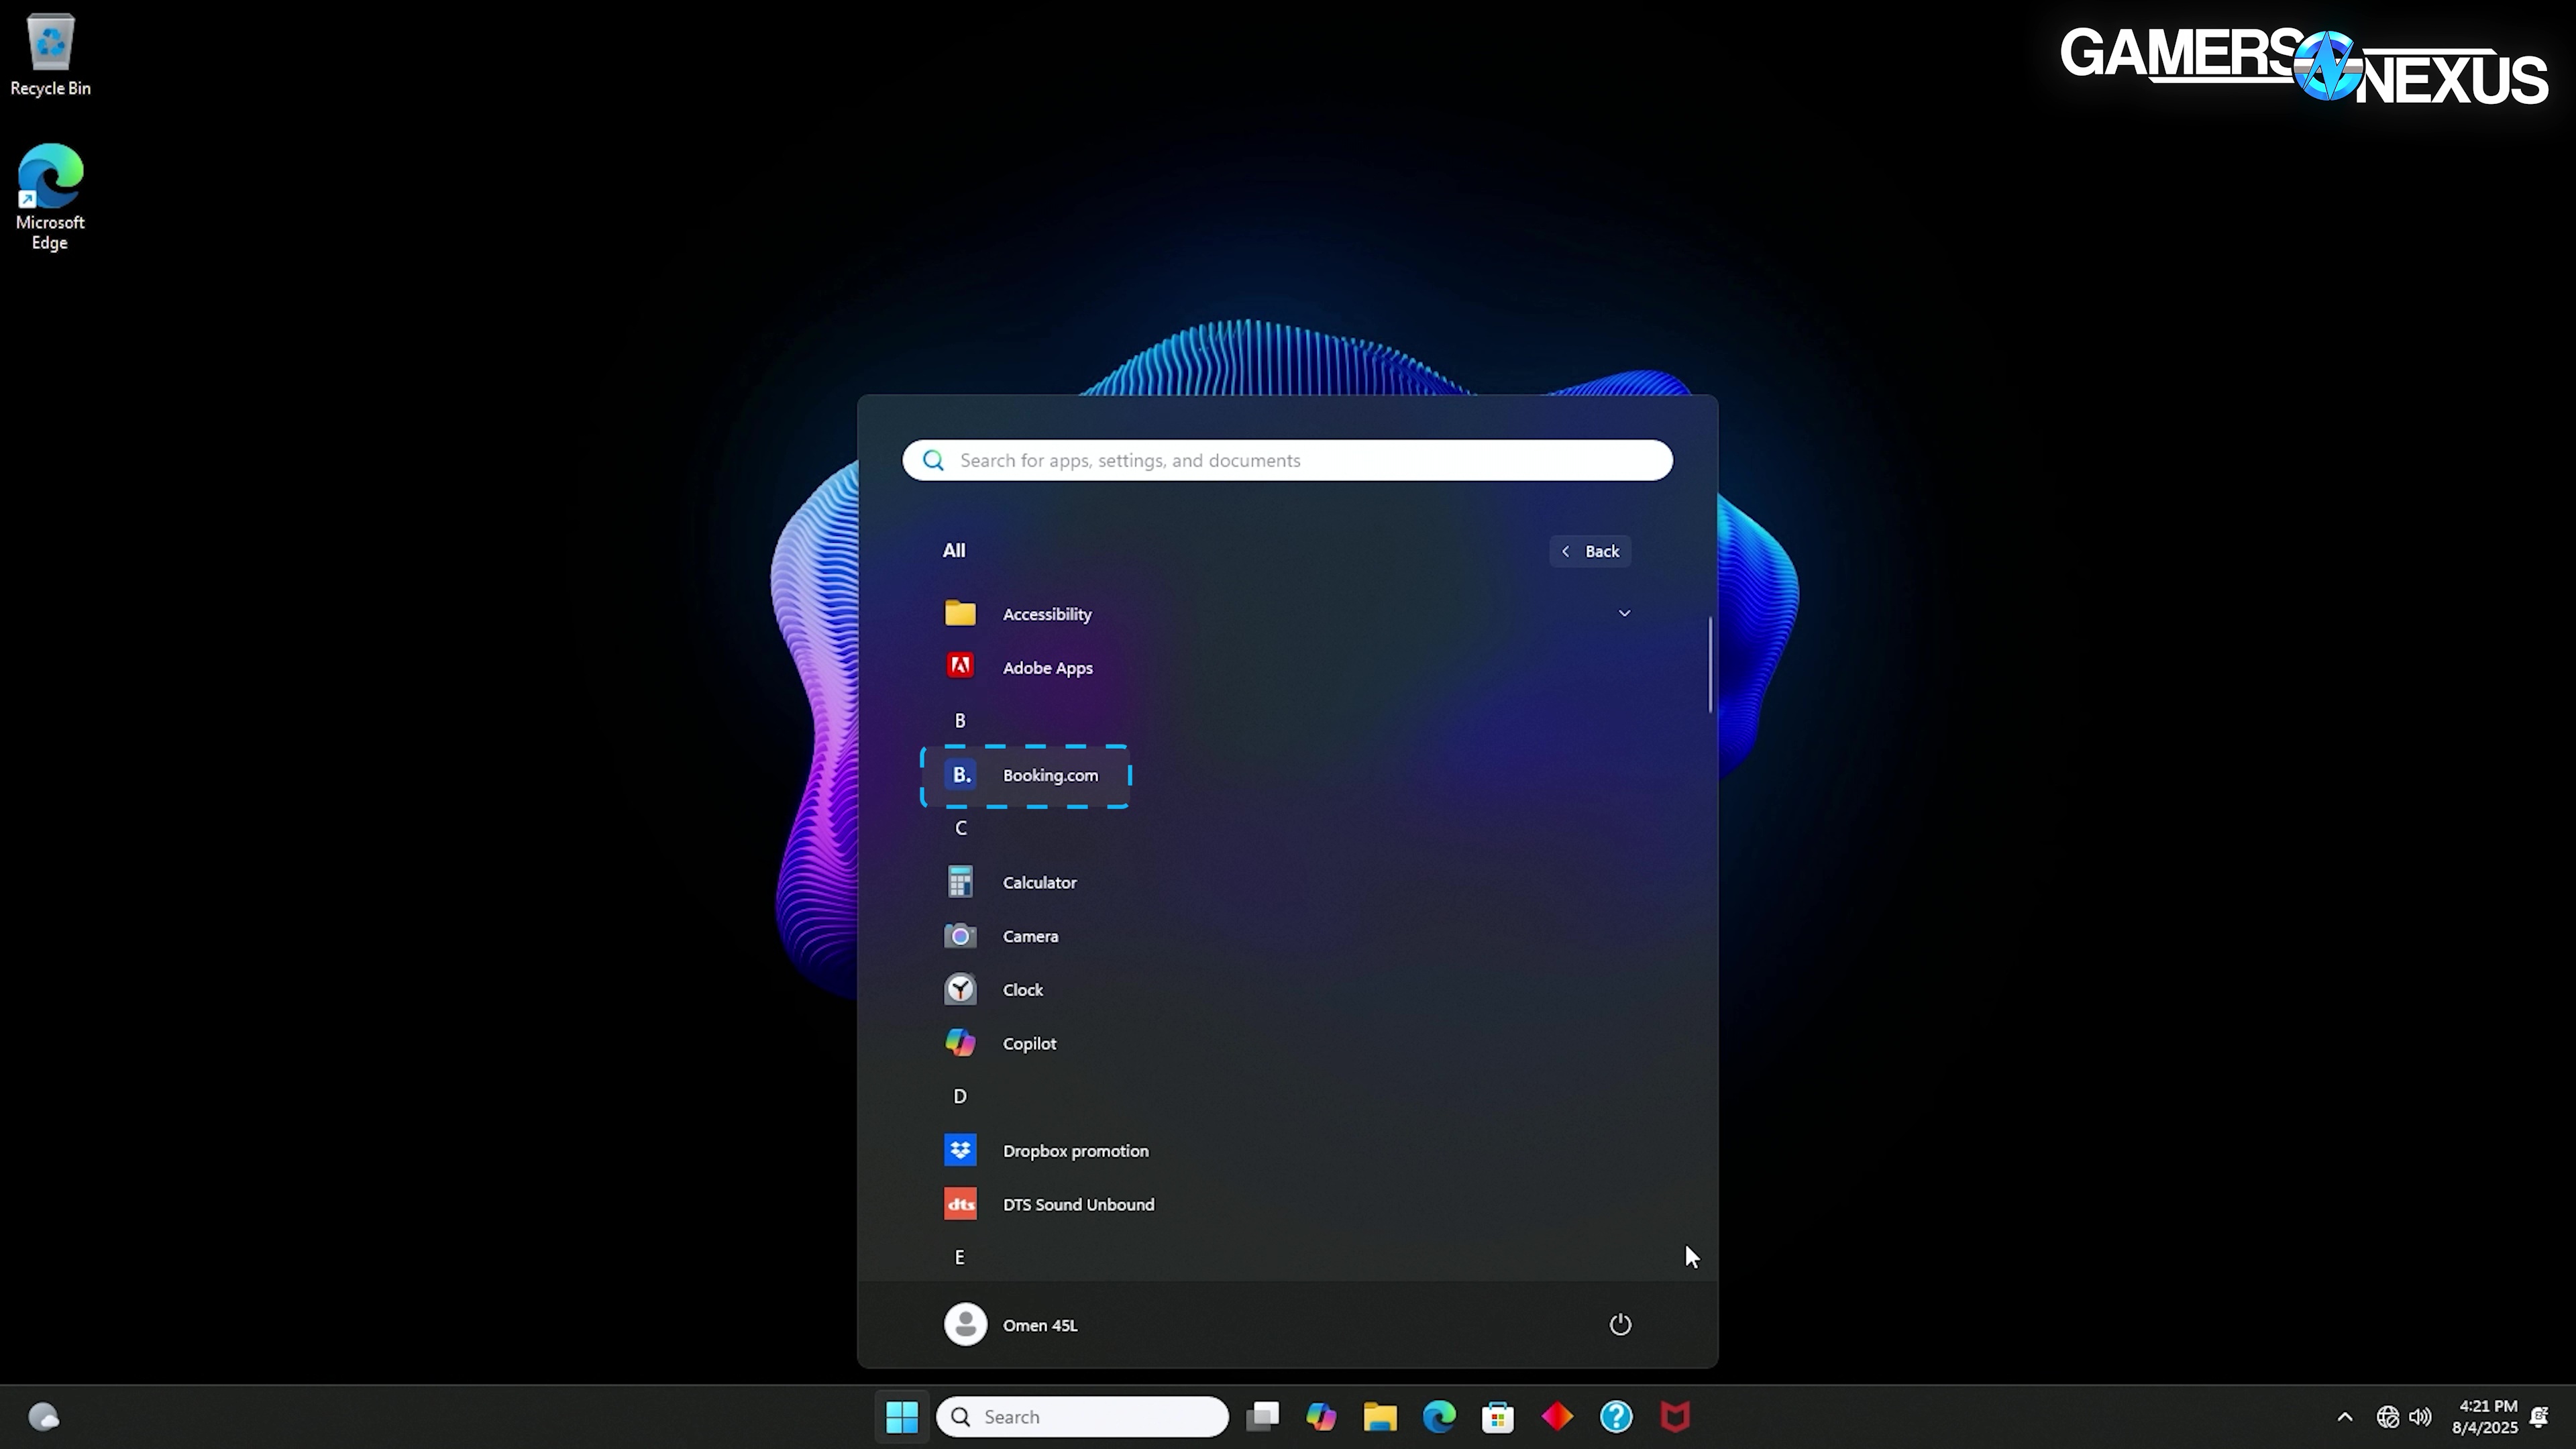Open Microsoft Store from the taskbar

pyautogui.click(x=1498, y=1417)
